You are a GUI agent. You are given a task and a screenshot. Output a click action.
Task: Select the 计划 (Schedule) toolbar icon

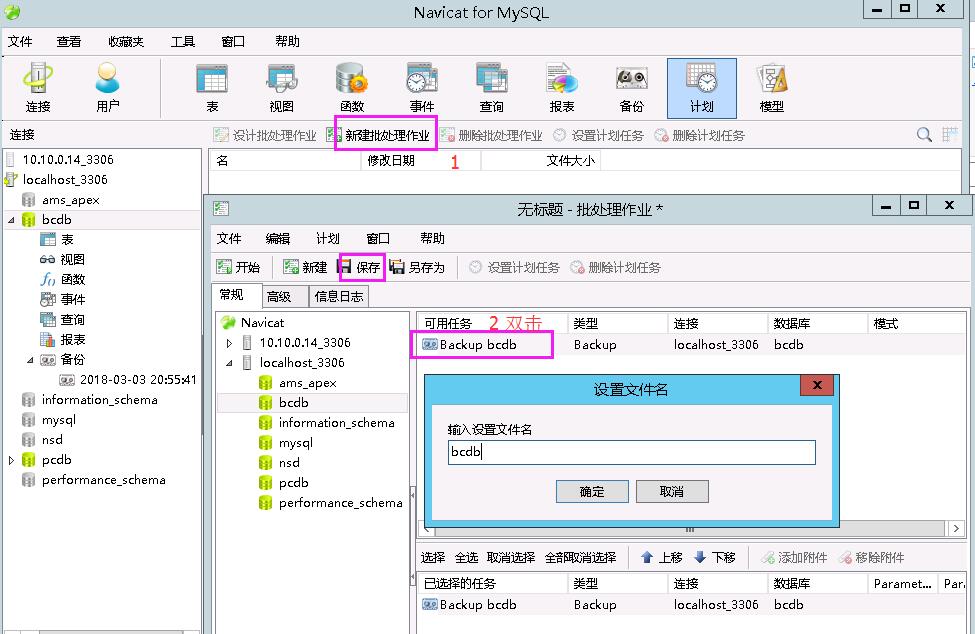pyautogui.click(x=701, y=88)
